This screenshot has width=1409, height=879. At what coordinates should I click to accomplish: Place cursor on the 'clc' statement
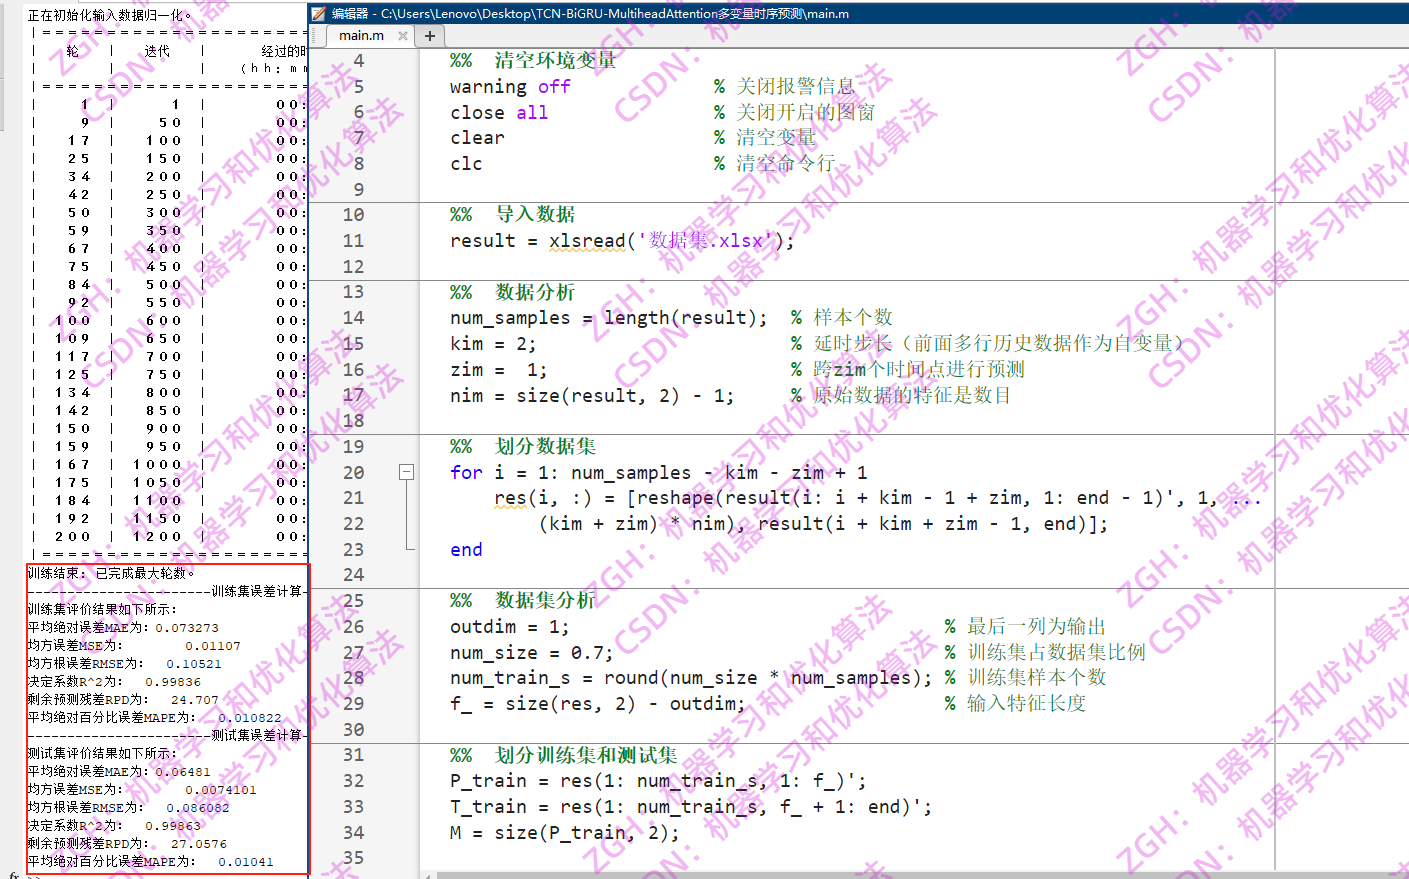[x=466, y=164]
